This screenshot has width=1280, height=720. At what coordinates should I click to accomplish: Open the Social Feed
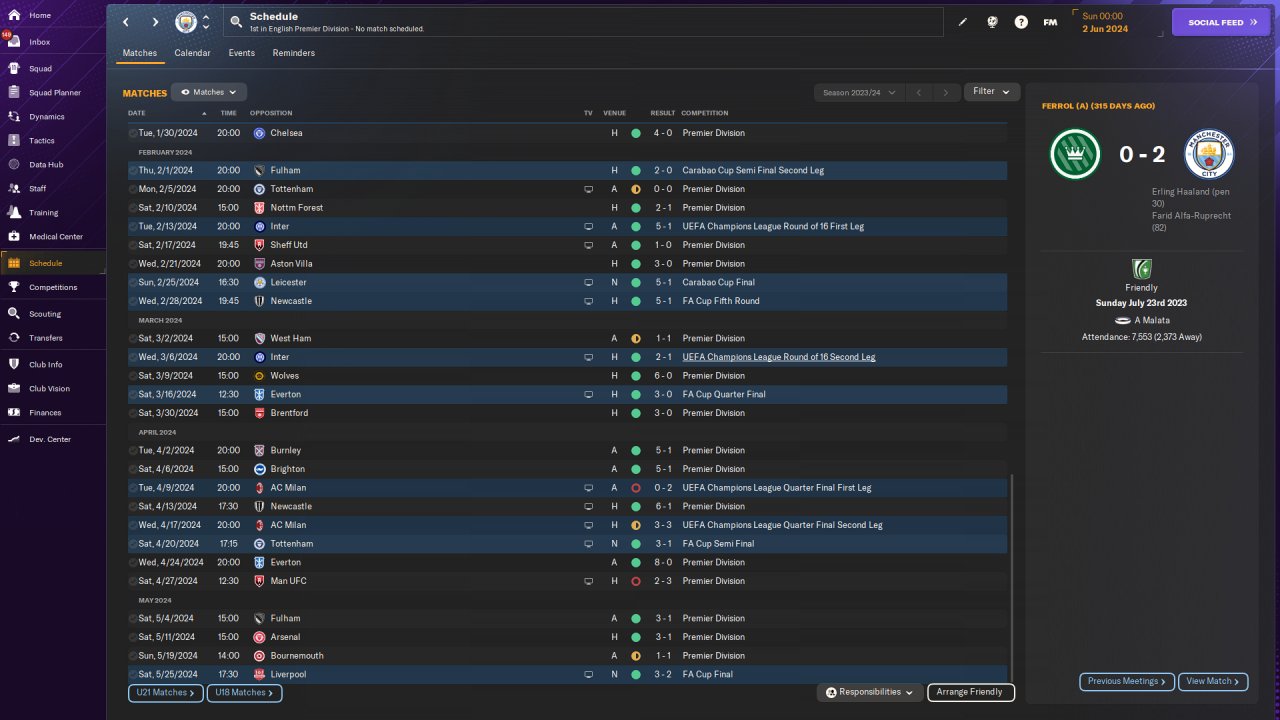pyautogui.click(x=1221, y=22)
